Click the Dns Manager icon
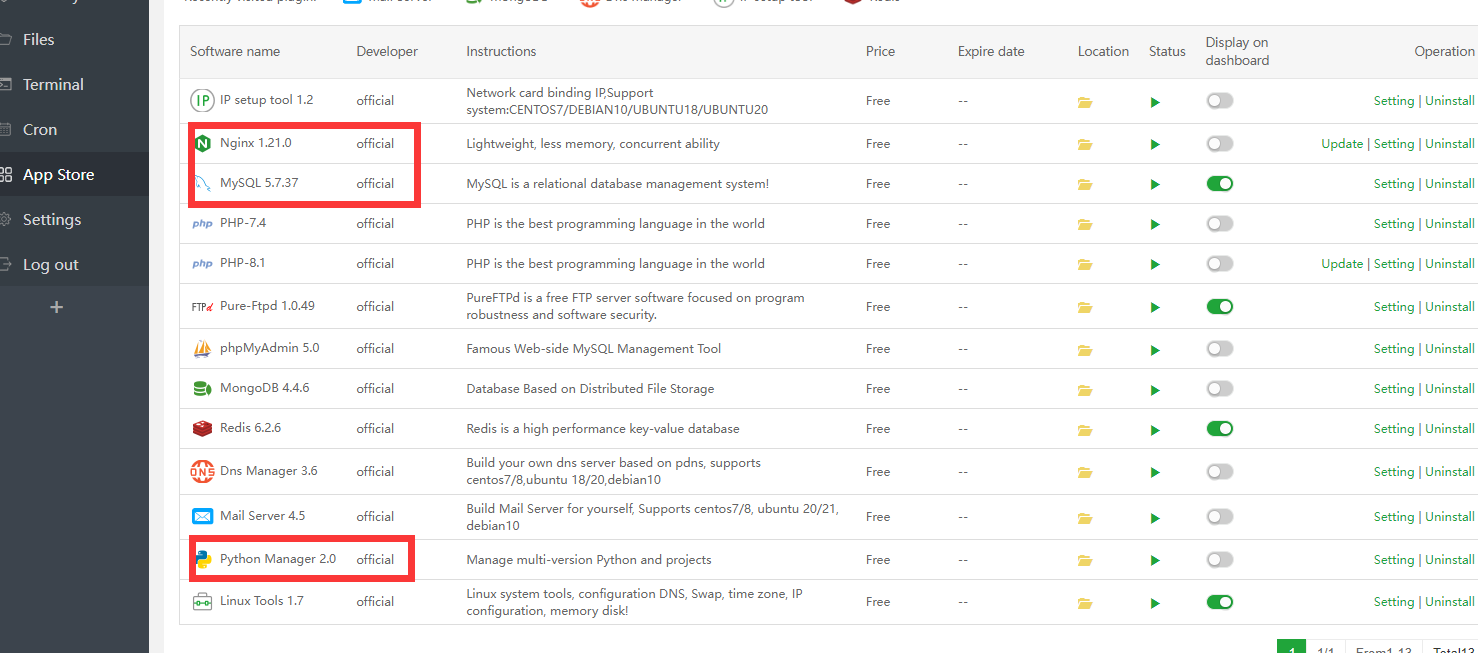This screenshot has height=653, width=1478. [x=202, y=471]
